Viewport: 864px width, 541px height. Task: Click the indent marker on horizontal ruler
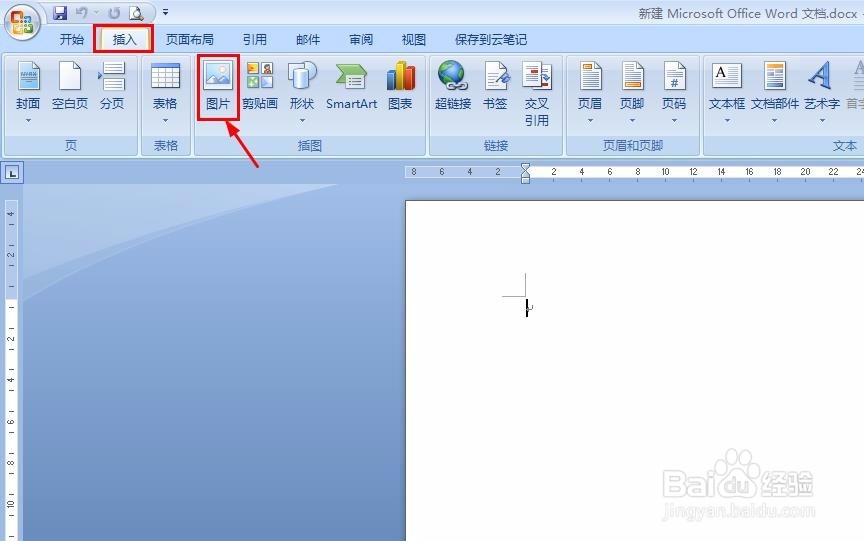click(525, 173)
